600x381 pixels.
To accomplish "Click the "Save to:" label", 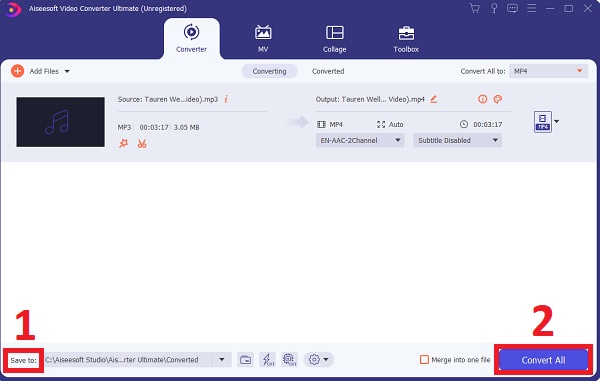I will [x=23, y=360].
